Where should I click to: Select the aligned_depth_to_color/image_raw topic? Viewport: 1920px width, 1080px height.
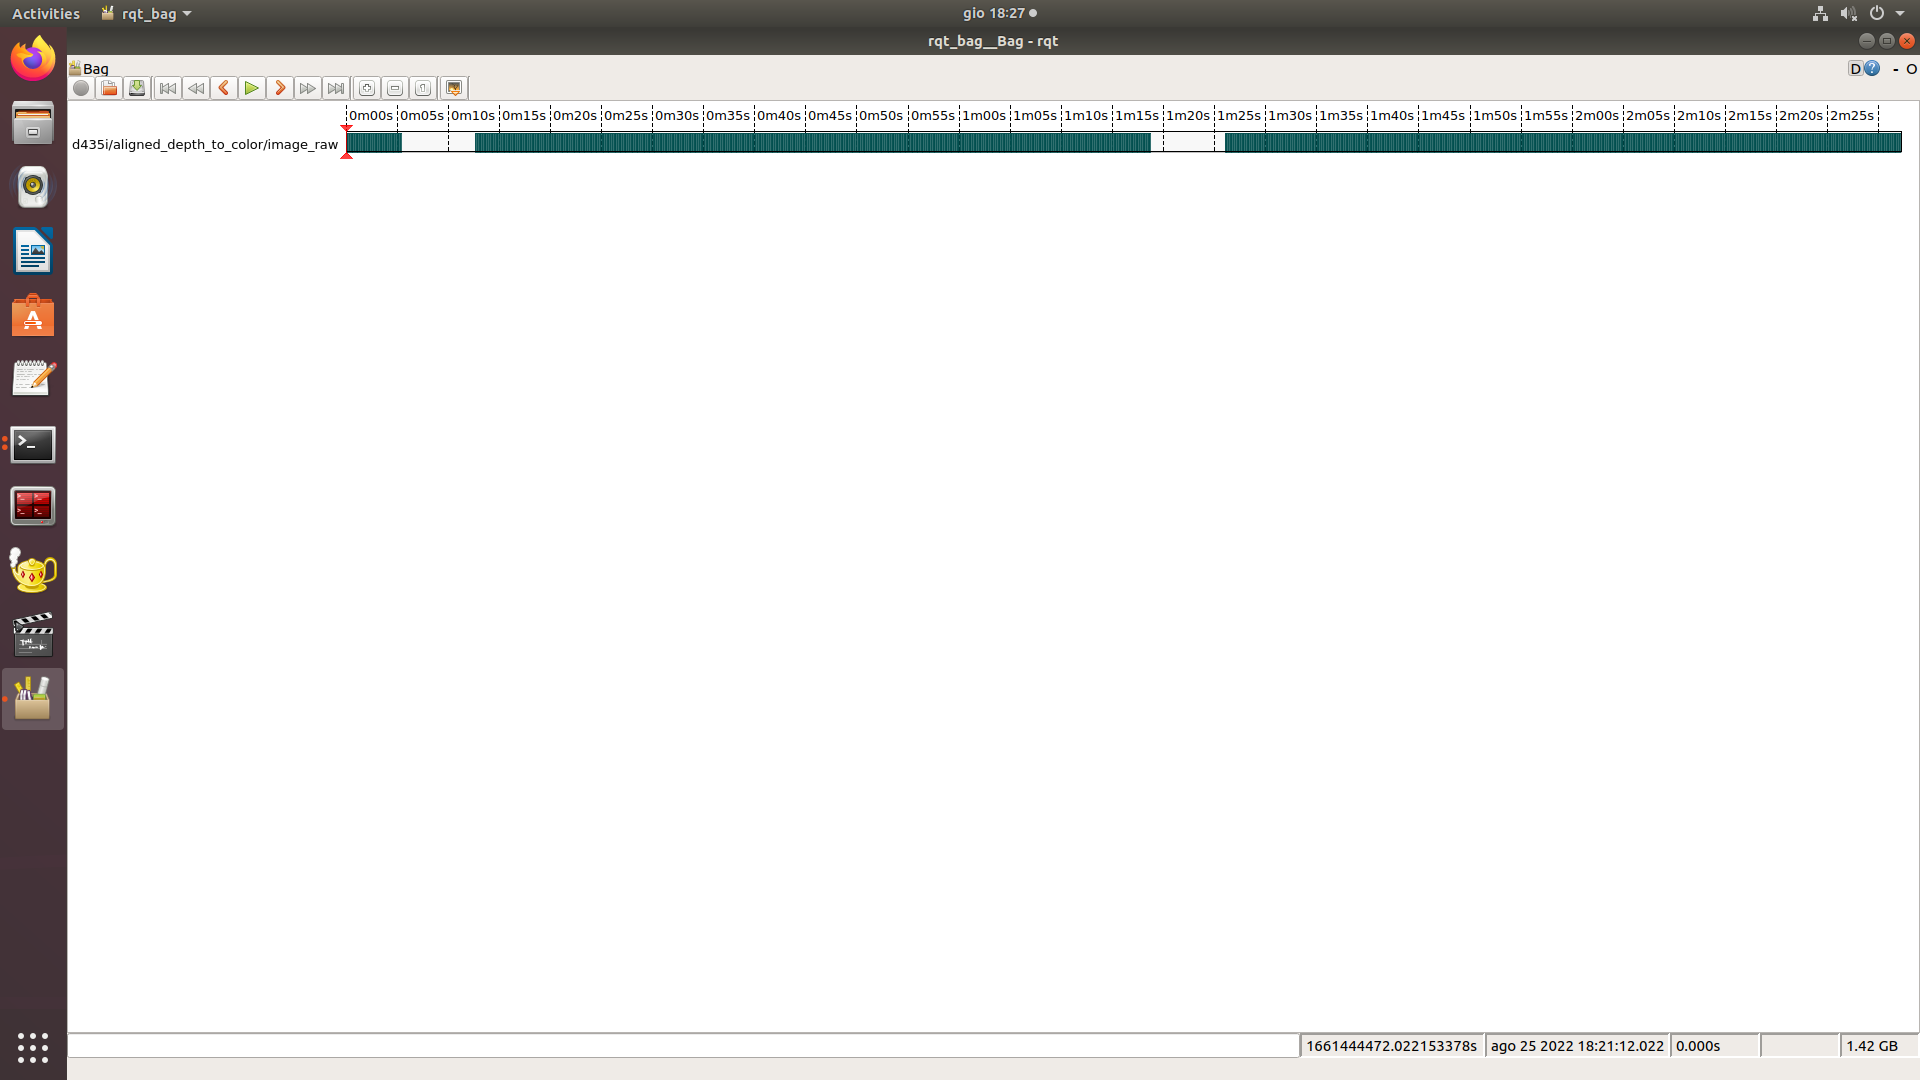(x=205, y=144)
